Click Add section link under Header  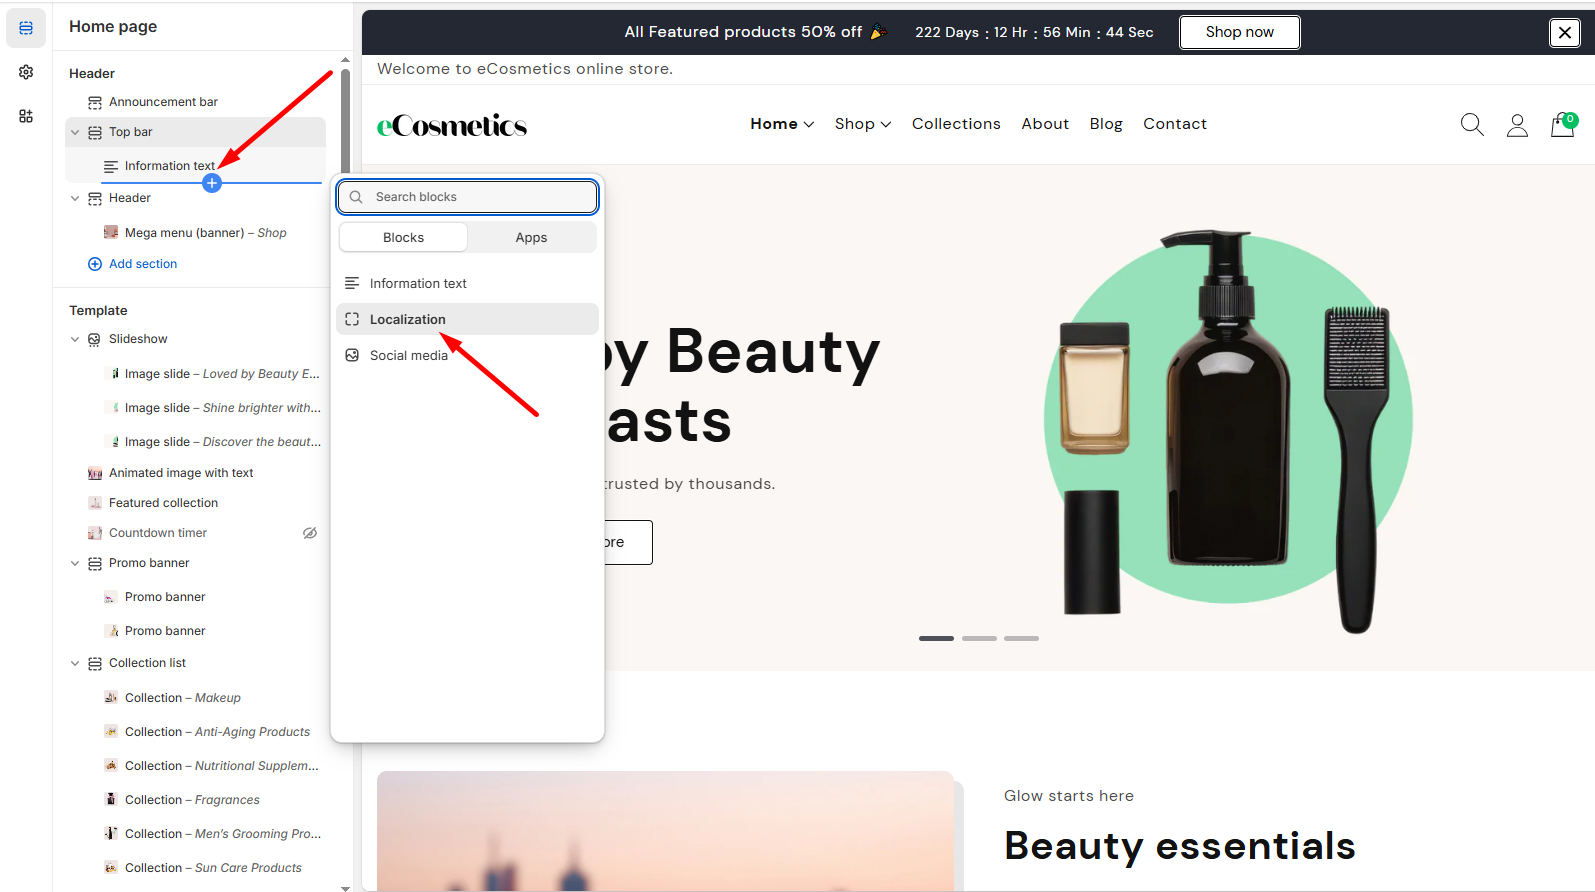[133, 264]
